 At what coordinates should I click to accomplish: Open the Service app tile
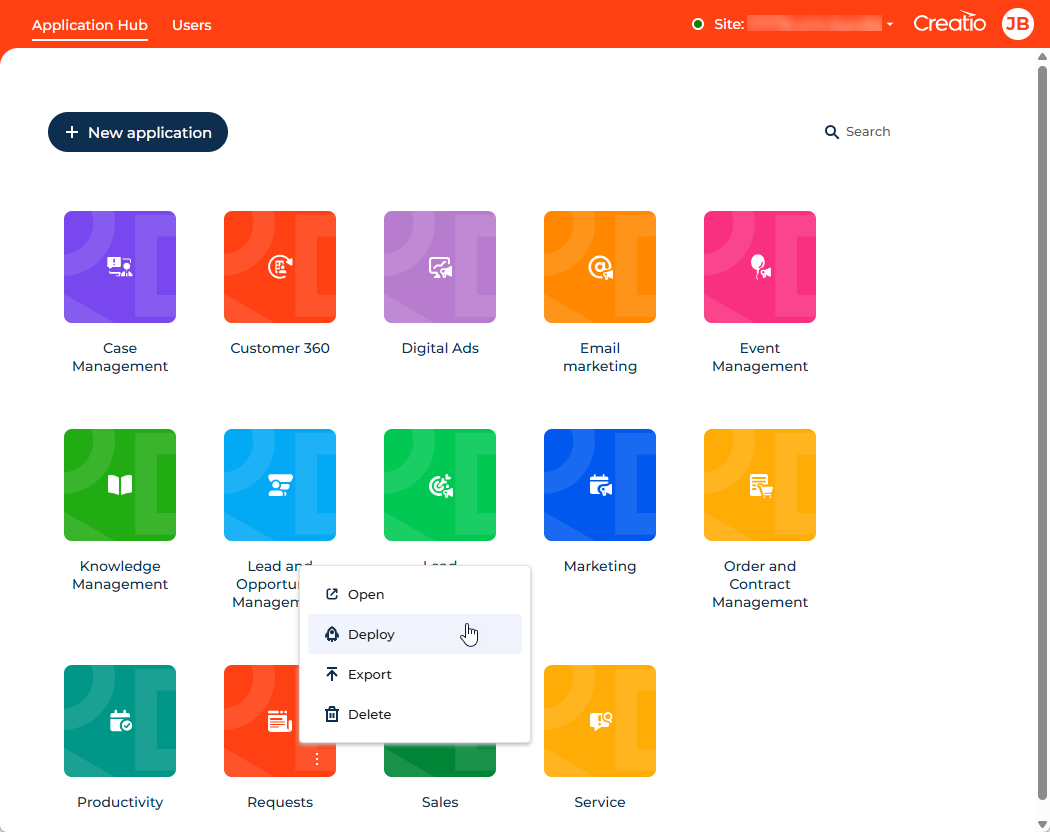(x=600, y=721)
